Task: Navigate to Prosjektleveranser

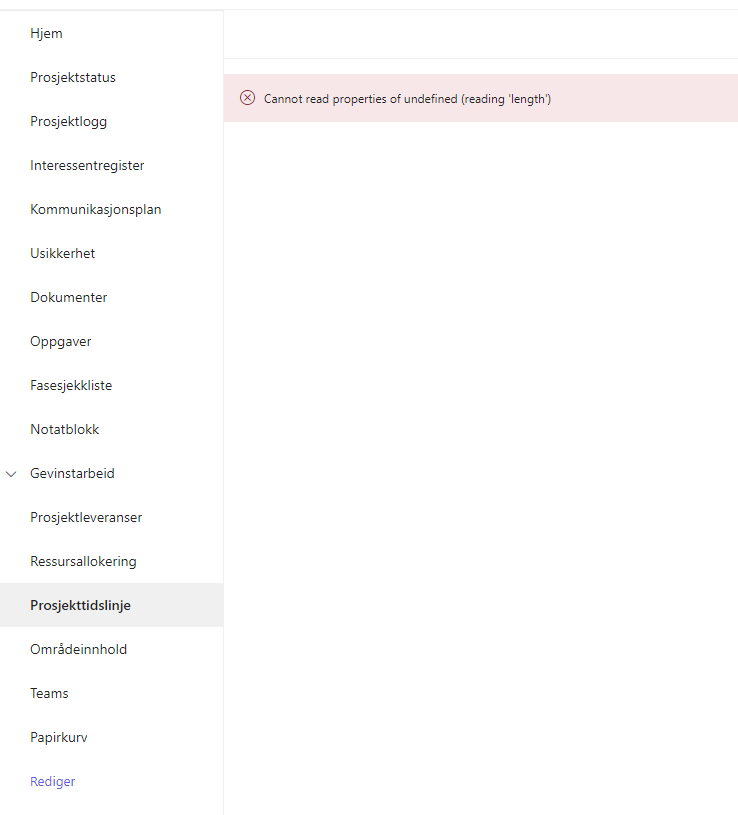Action: (84, 517)
